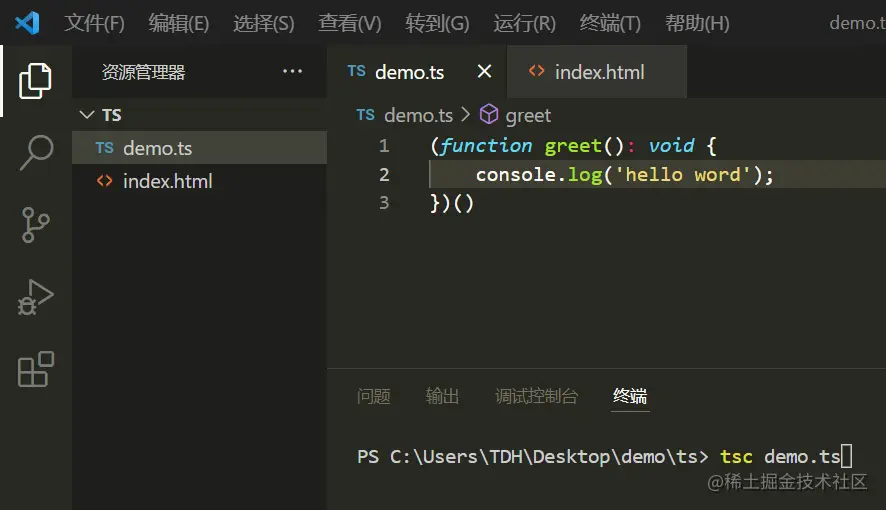This screenshot has width=886, height=510.
Task: Open the Explorer view in activity bar
Action: [35, 81]
